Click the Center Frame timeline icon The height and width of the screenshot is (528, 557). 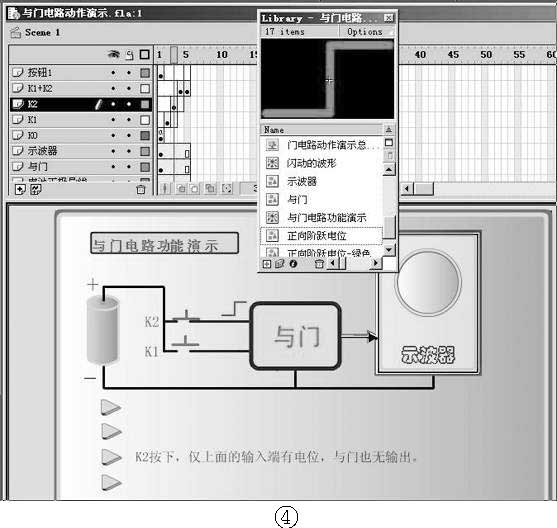click(164, 188)
